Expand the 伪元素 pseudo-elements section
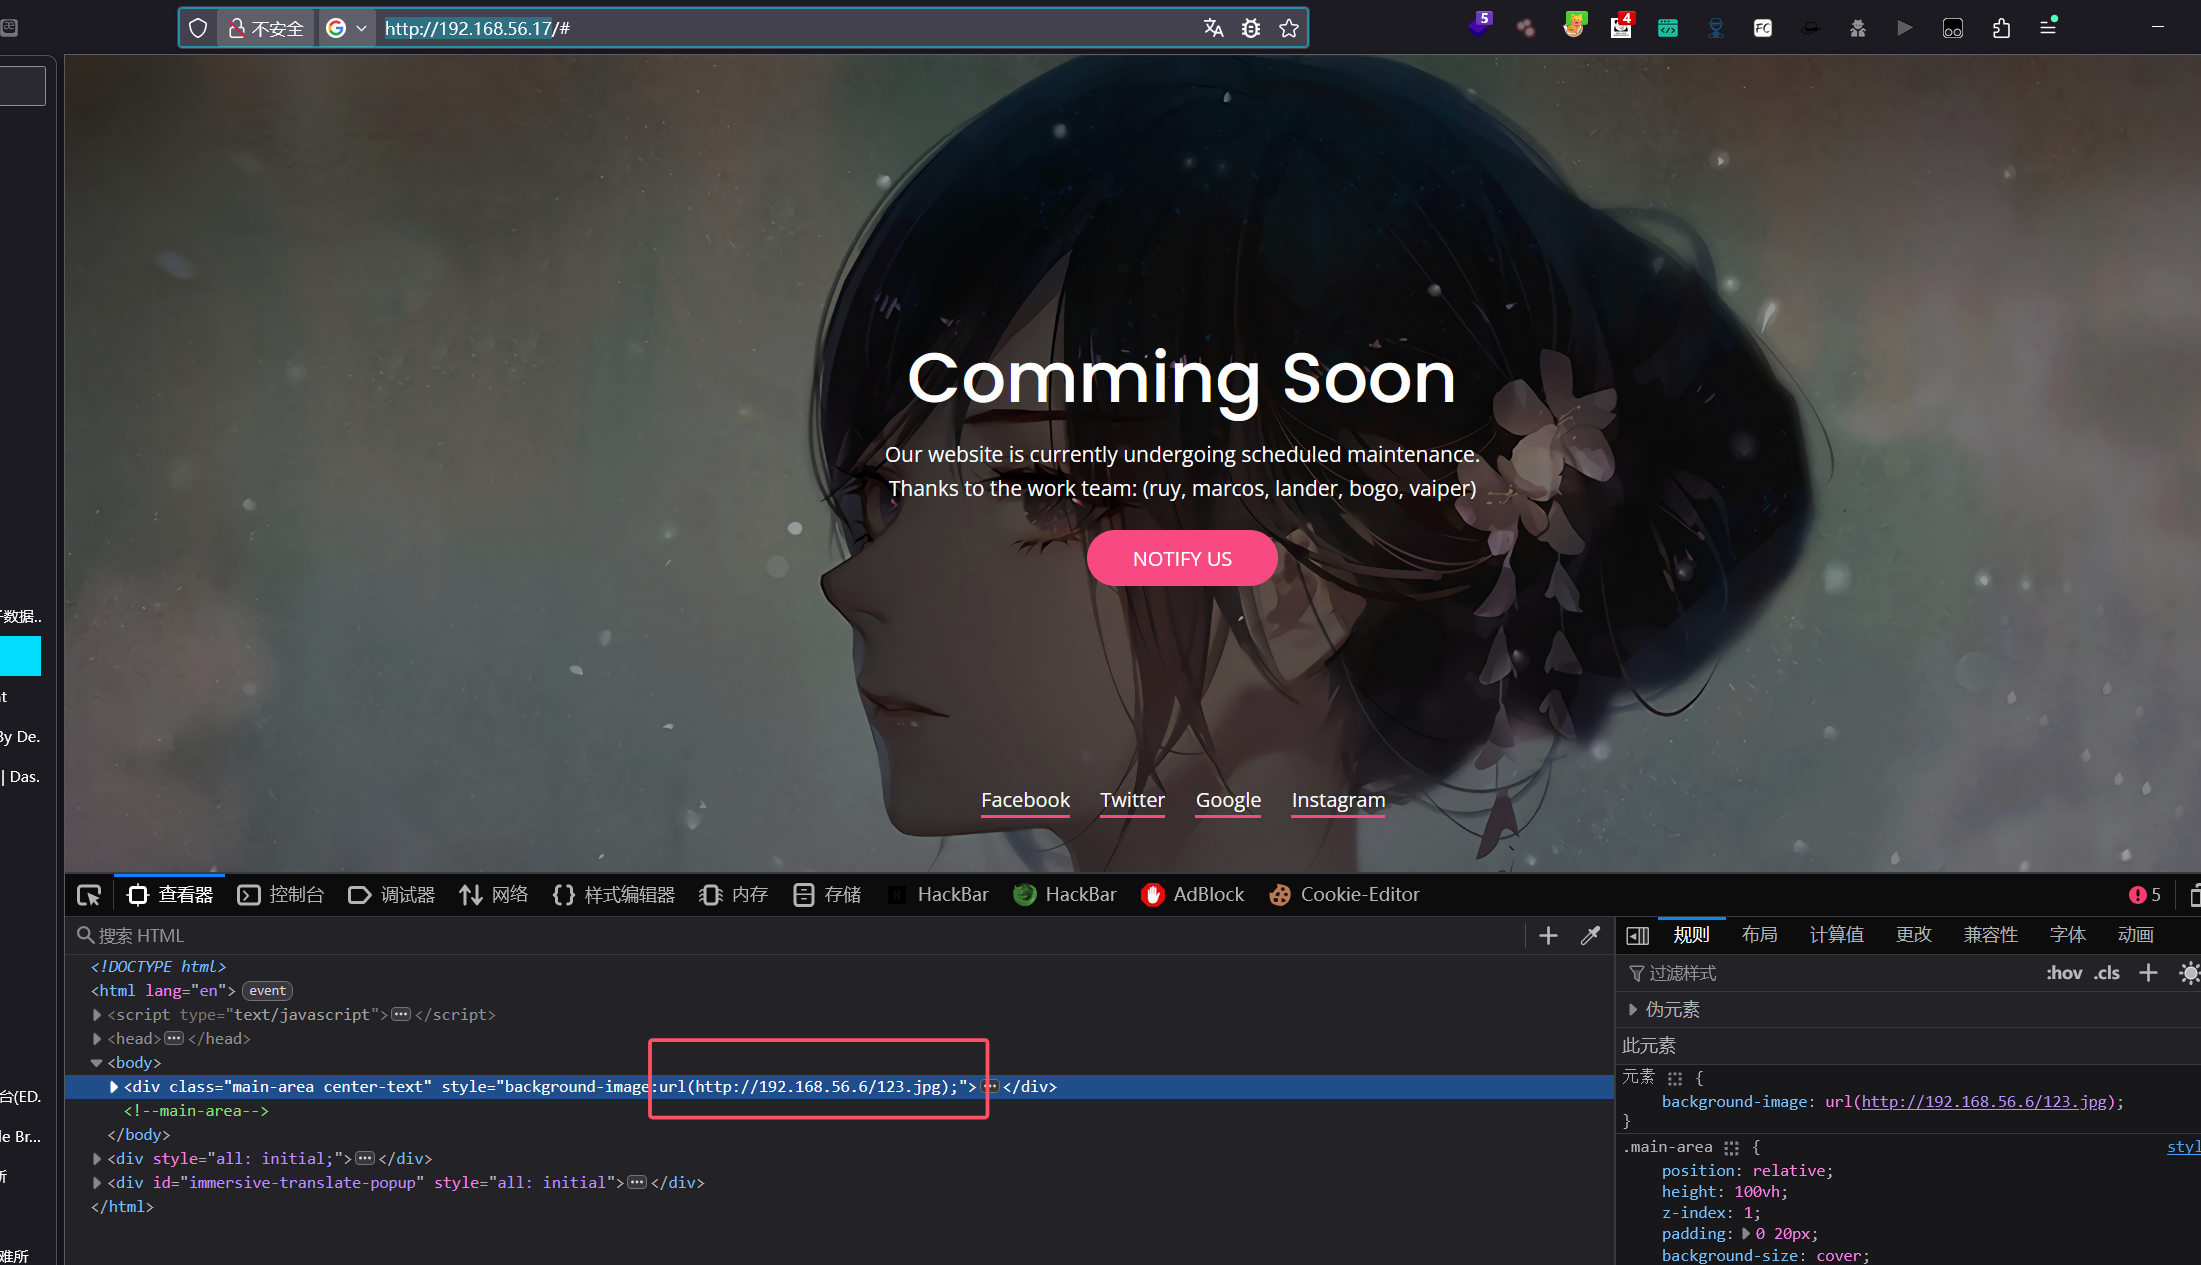2201x1265 pixels. (1632, 1009)
